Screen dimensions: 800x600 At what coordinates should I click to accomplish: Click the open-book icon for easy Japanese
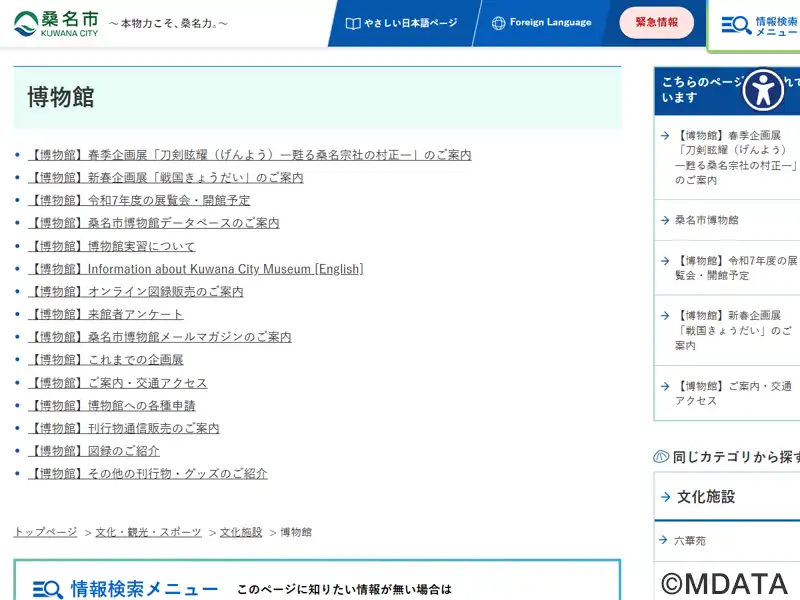[x=352, y=23]
